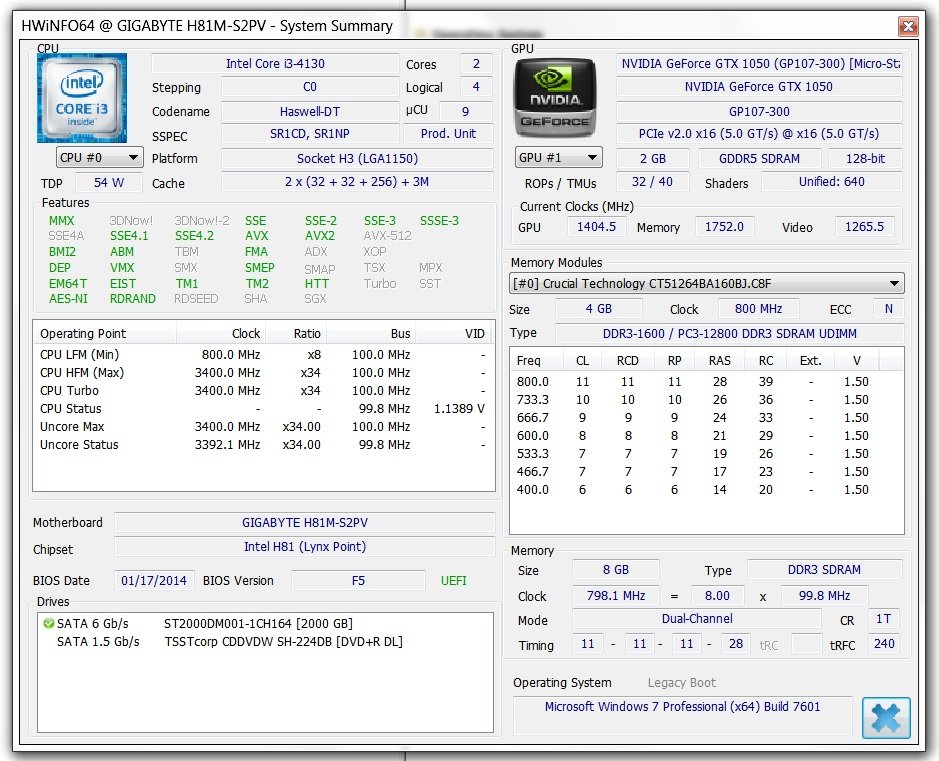Click the GDDR5 SDRAM memory type field

click(x=759, y=159)
